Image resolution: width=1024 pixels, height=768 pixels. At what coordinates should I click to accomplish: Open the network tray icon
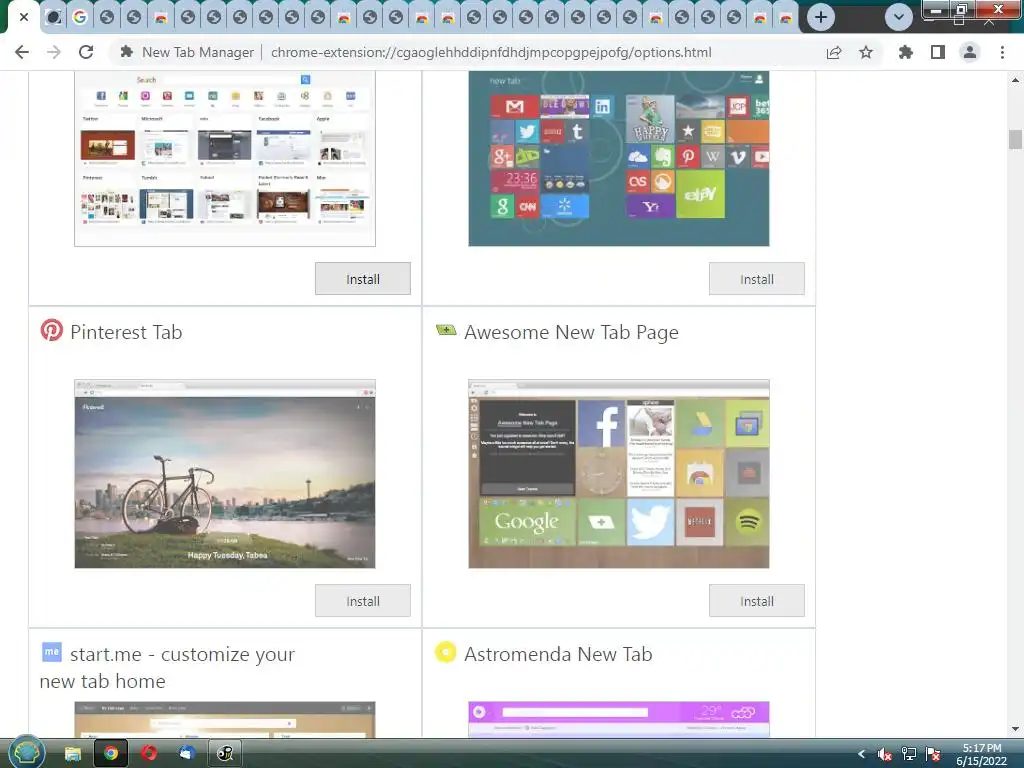point(909,754)
